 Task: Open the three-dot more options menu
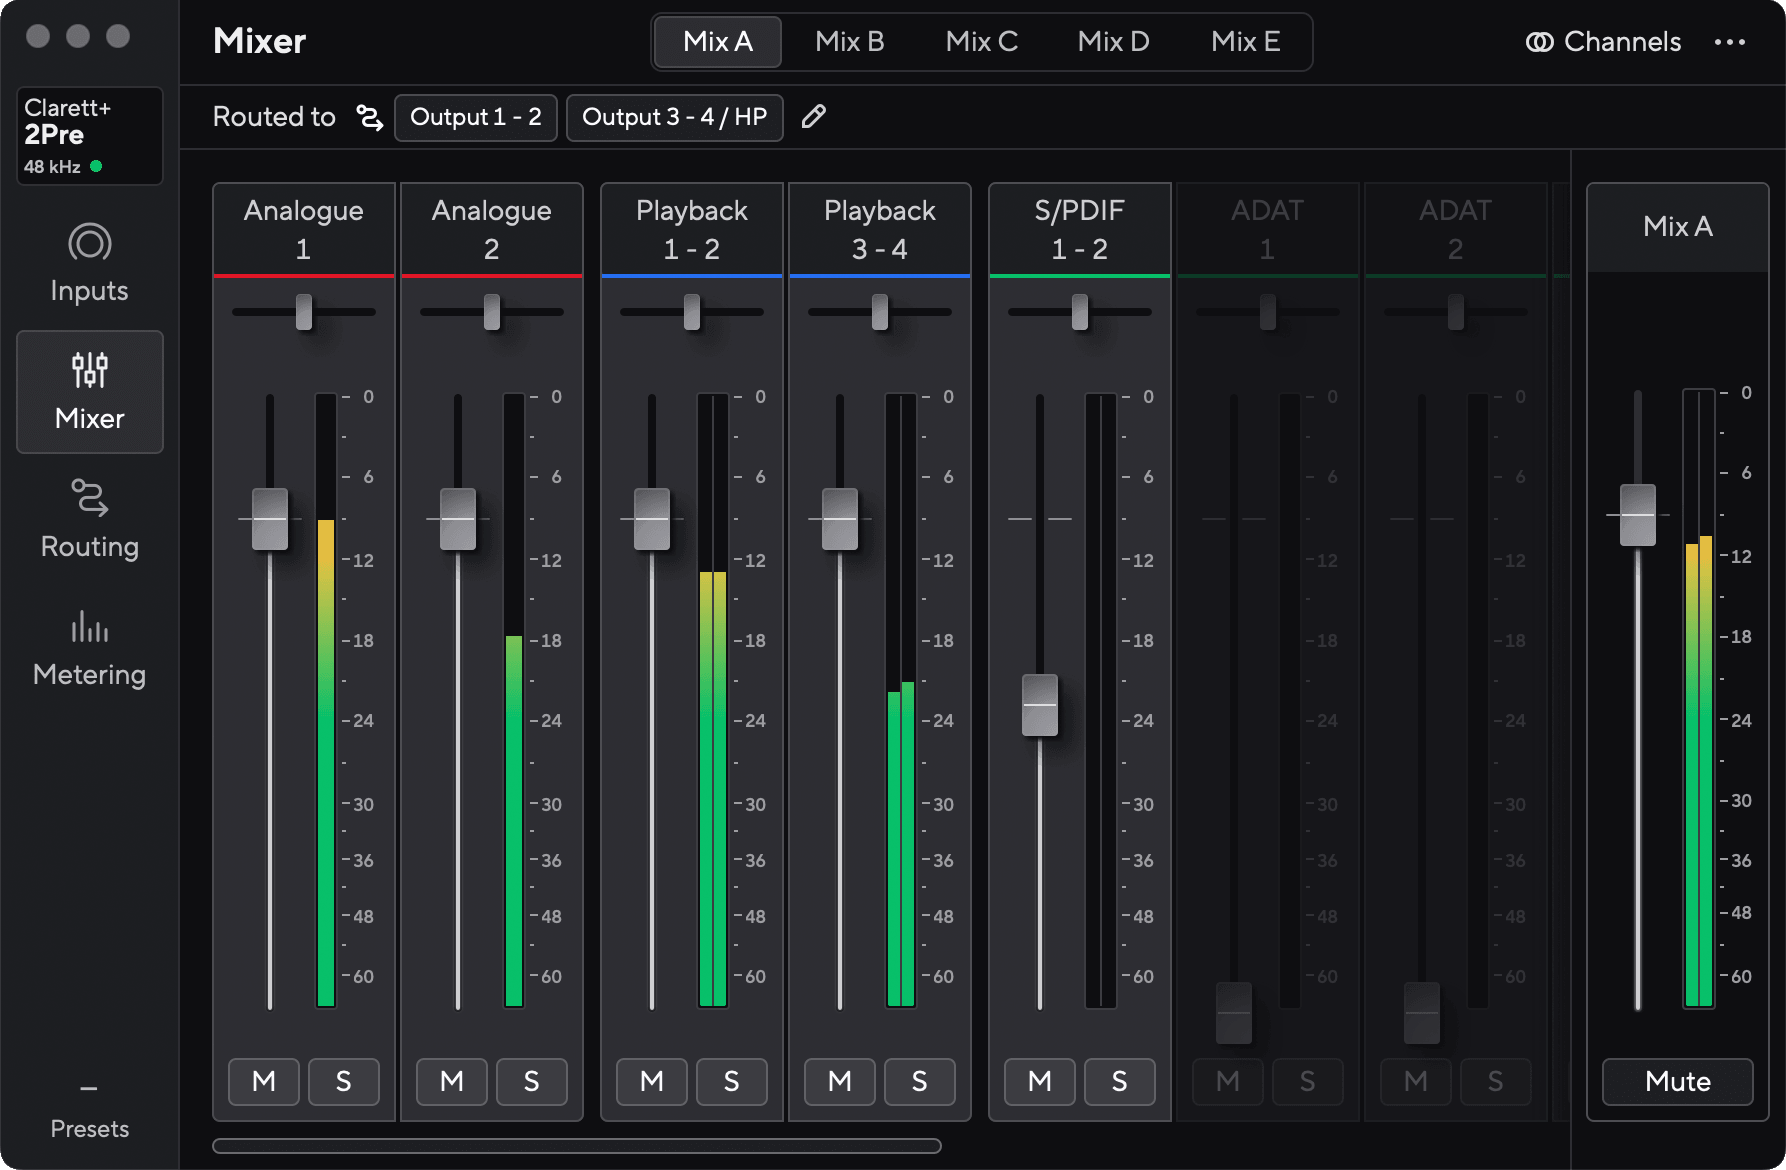(x=1729, y=42)
